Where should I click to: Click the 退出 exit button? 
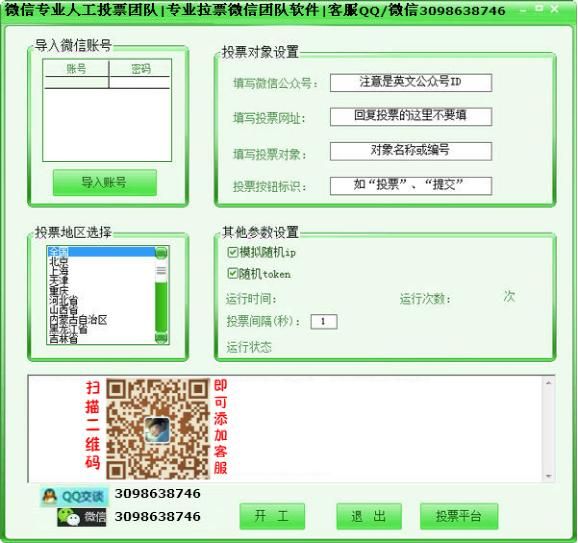[369, 516]
